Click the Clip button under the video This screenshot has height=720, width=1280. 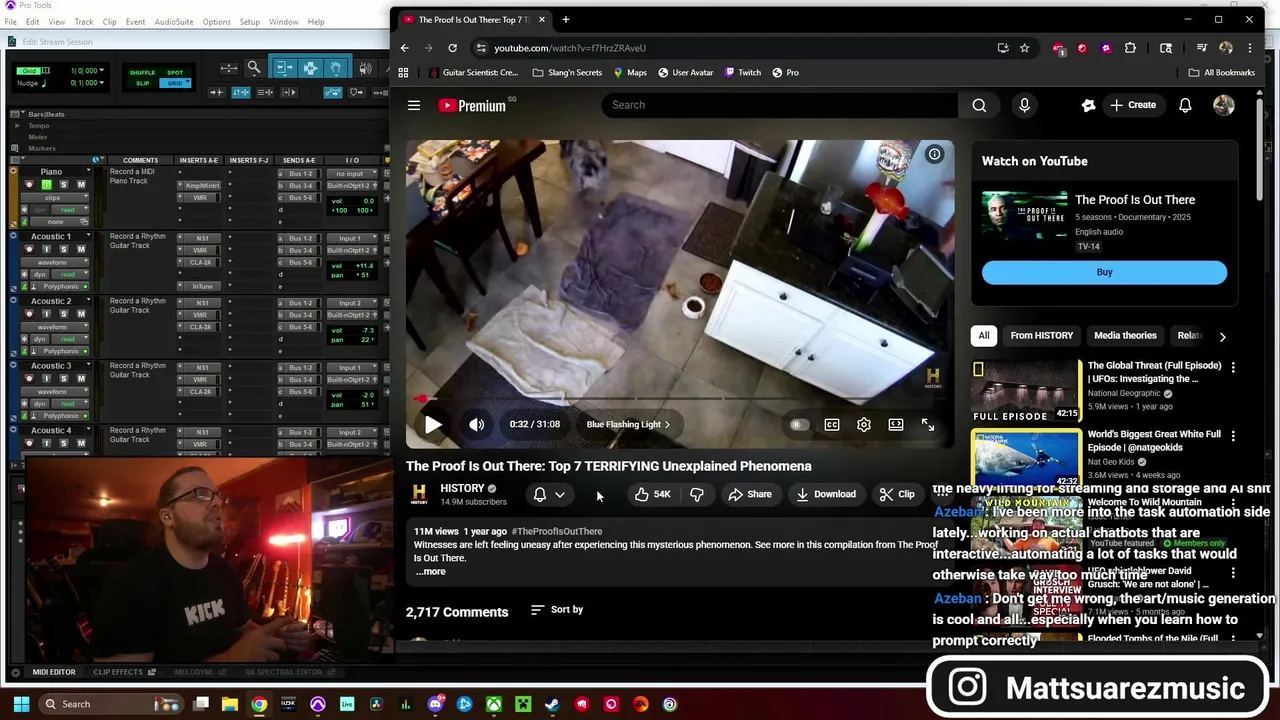(x=897, y=494)
